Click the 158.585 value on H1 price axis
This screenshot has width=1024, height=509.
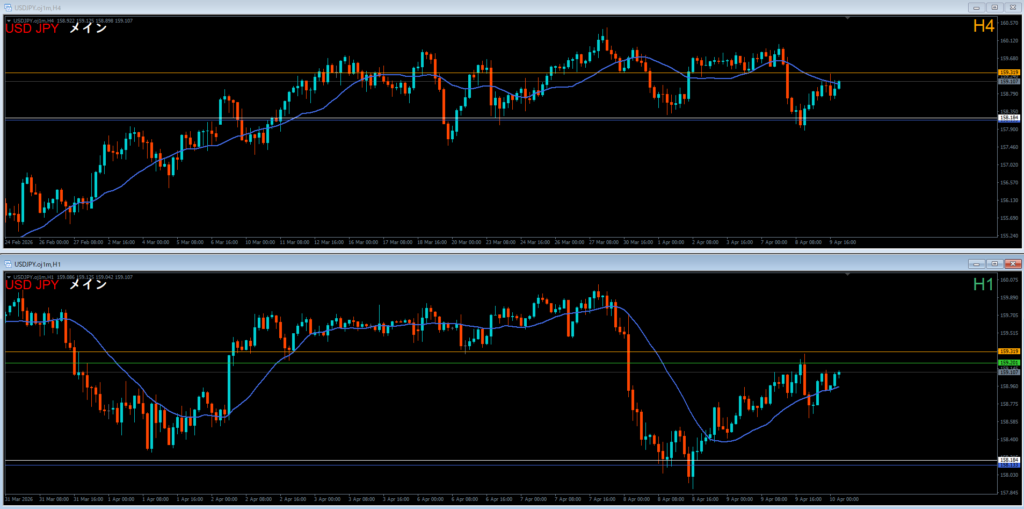(x=1009, y=421)
